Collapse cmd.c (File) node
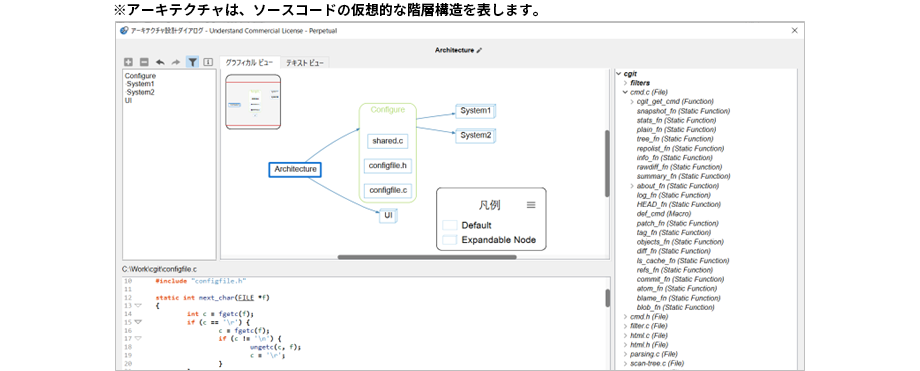 tap(625, 92)
